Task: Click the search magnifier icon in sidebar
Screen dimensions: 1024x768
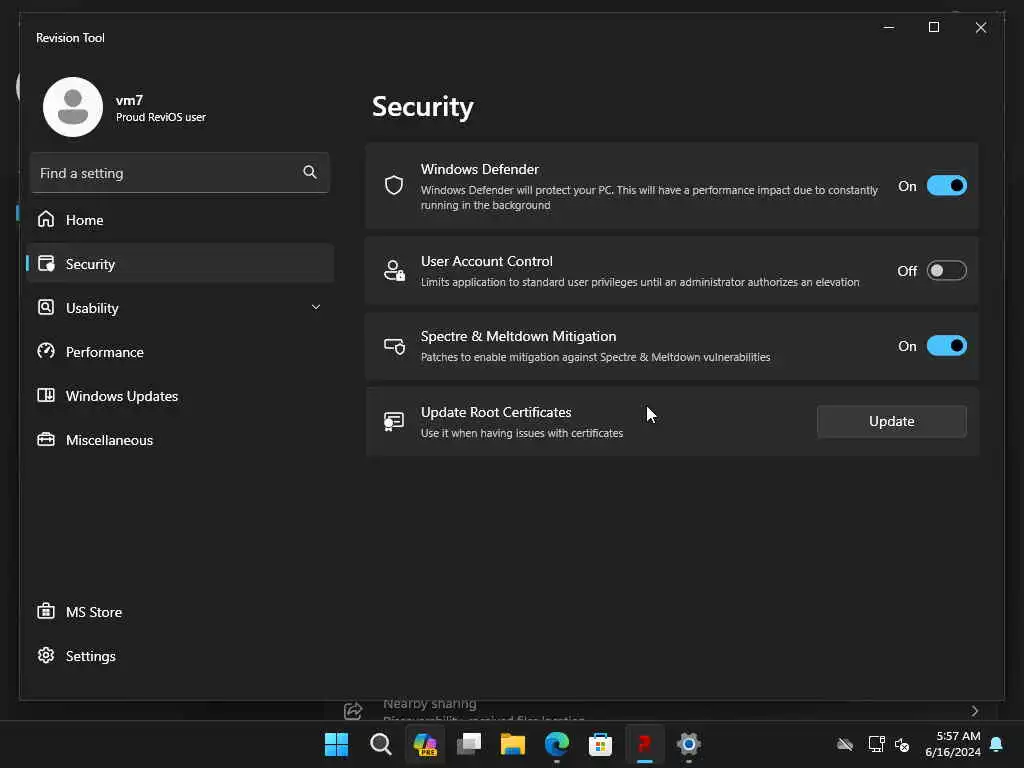Action: [x=310, y=172]
